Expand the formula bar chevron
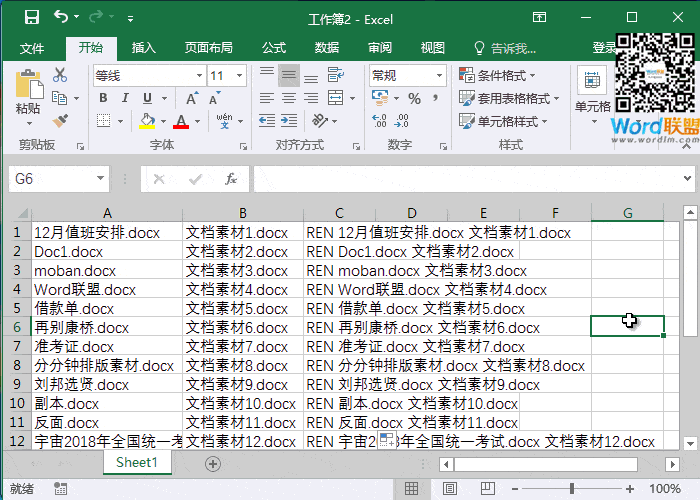The width and height of the screenshot is (700, 500). tap(687, 179)
